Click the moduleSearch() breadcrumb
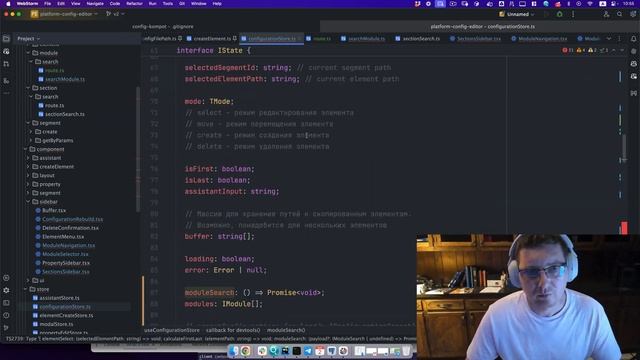Screen dimensions: 640x360 (286, 330)
